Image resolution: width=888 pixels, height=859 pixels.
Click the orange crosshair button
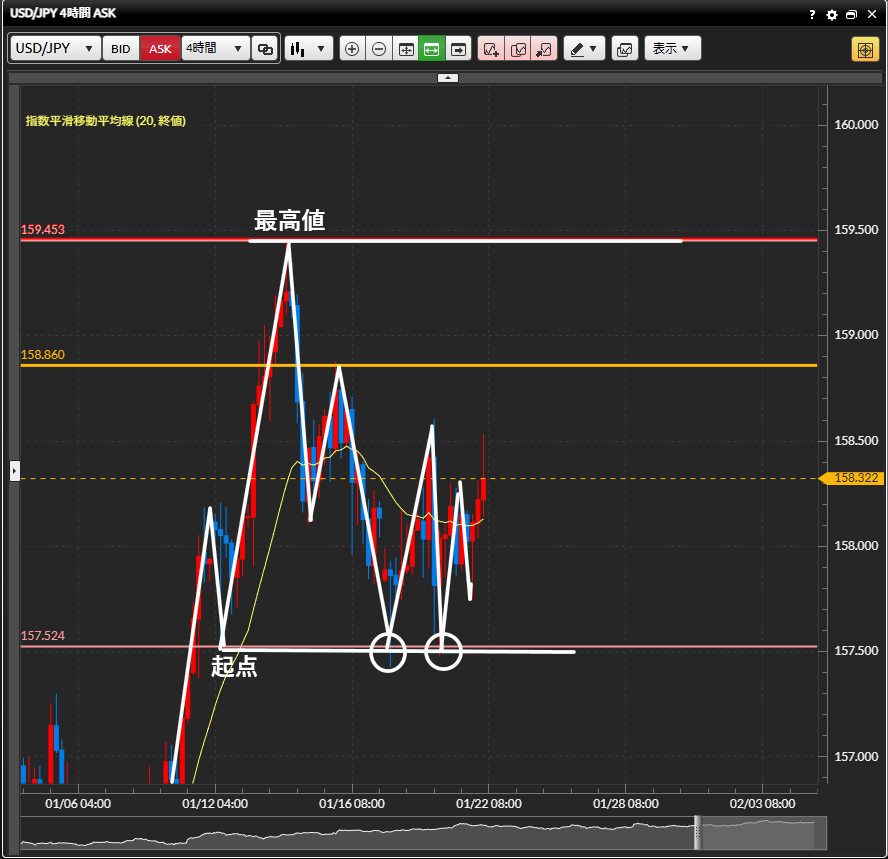864,49
